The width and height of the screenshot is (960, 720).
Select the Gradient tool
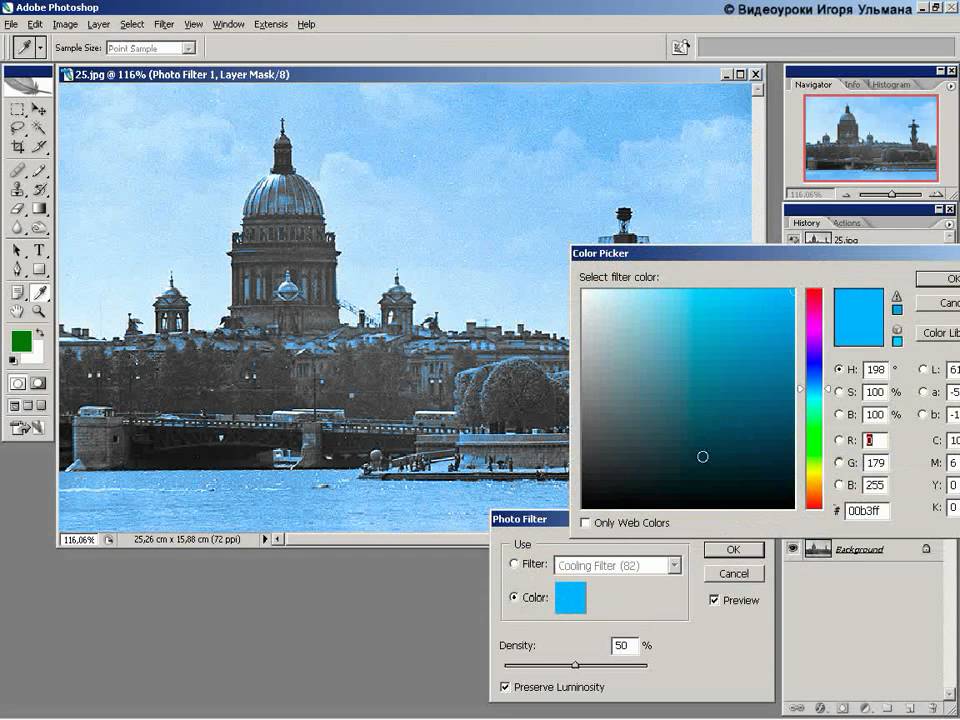pyautogui.click(x=39, y=209)
